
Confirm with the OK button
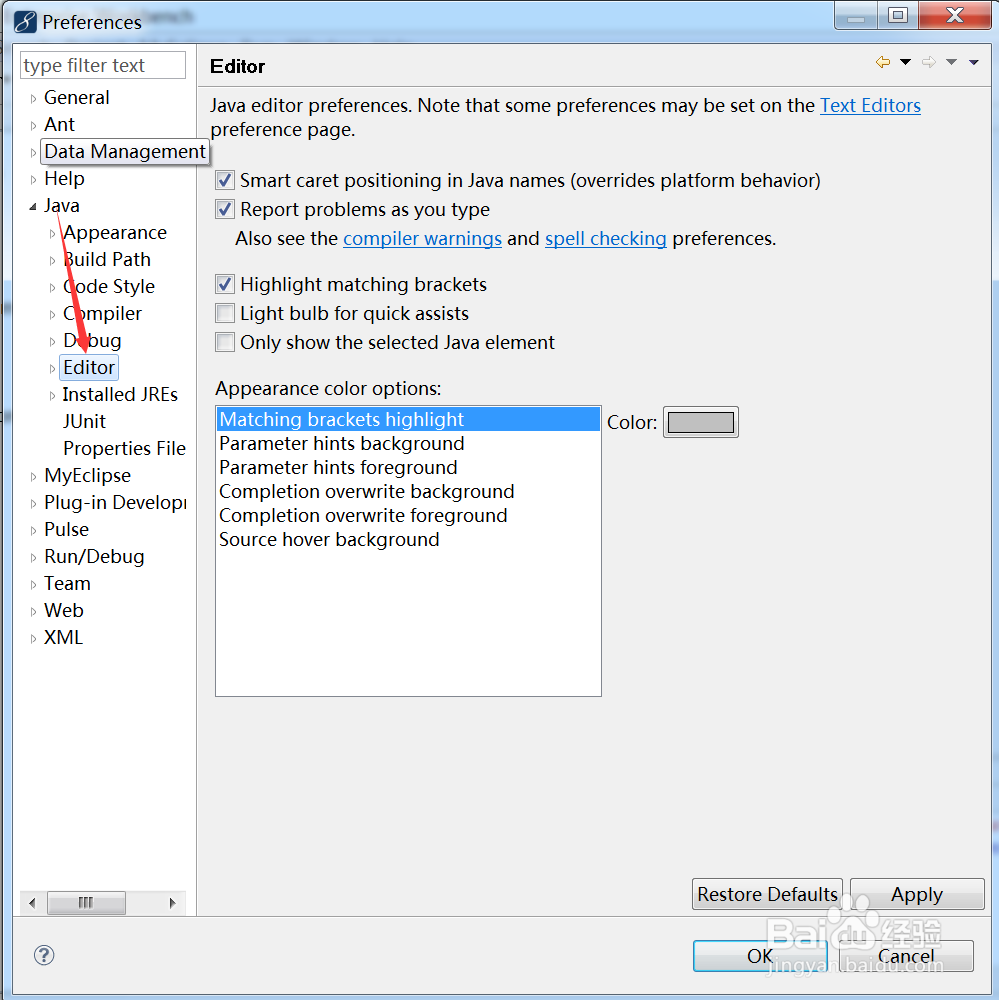[760, 955]
